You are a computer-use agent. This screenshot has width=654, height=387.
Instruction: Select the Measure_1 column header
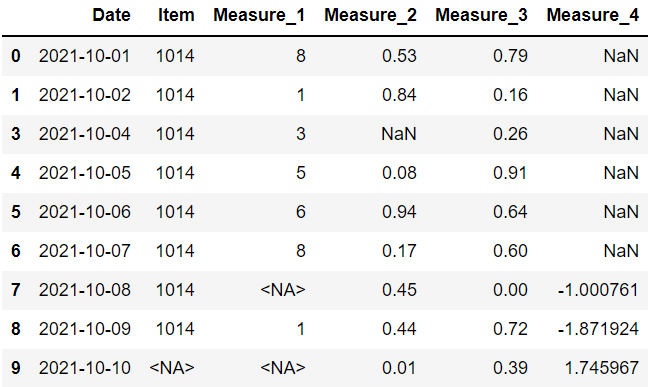pyautogui.click(x=259, y=15)
